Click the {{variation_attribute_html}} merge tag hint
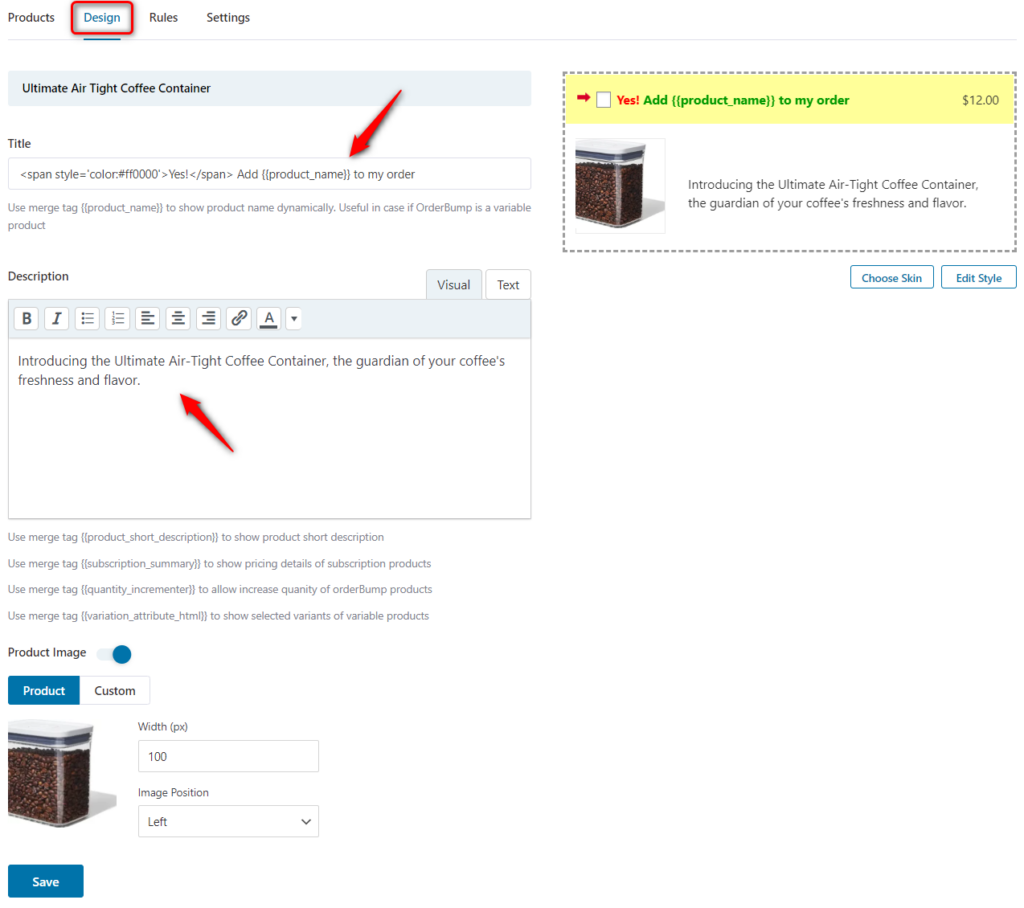The image size is (1024, 908). tap(218, 615)
